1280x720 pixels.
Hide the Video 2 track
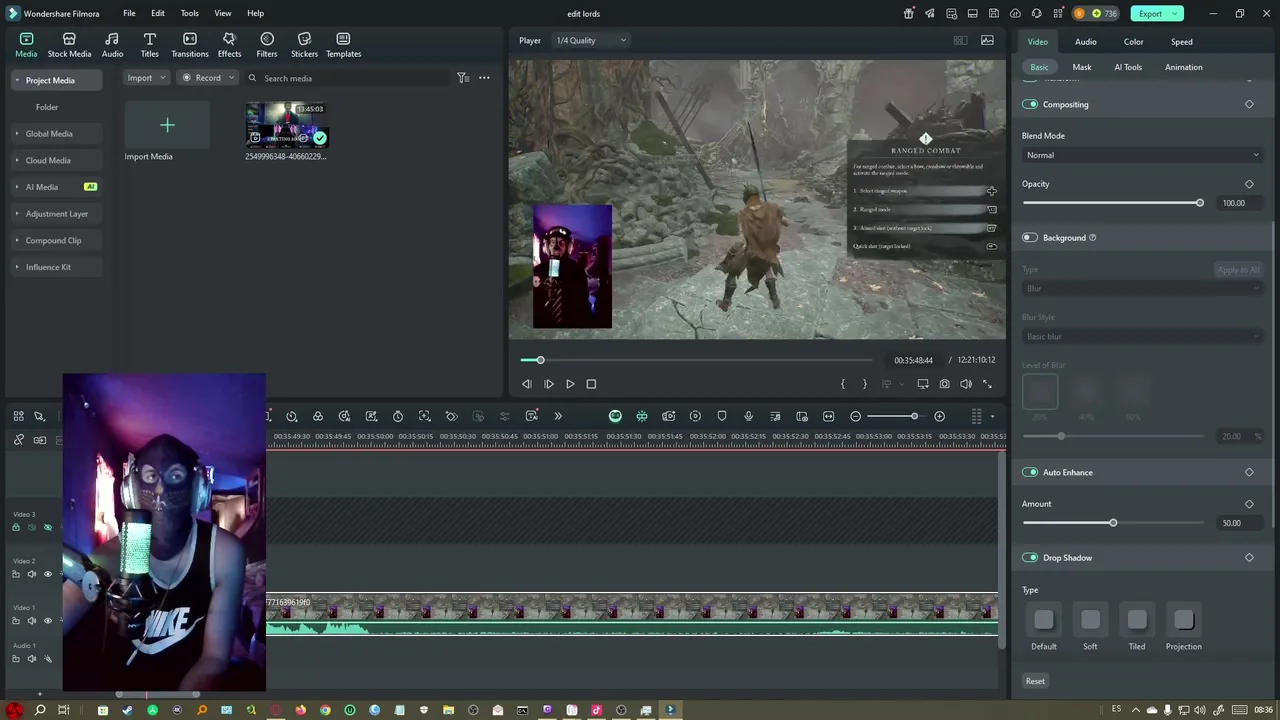pos(47,574)
